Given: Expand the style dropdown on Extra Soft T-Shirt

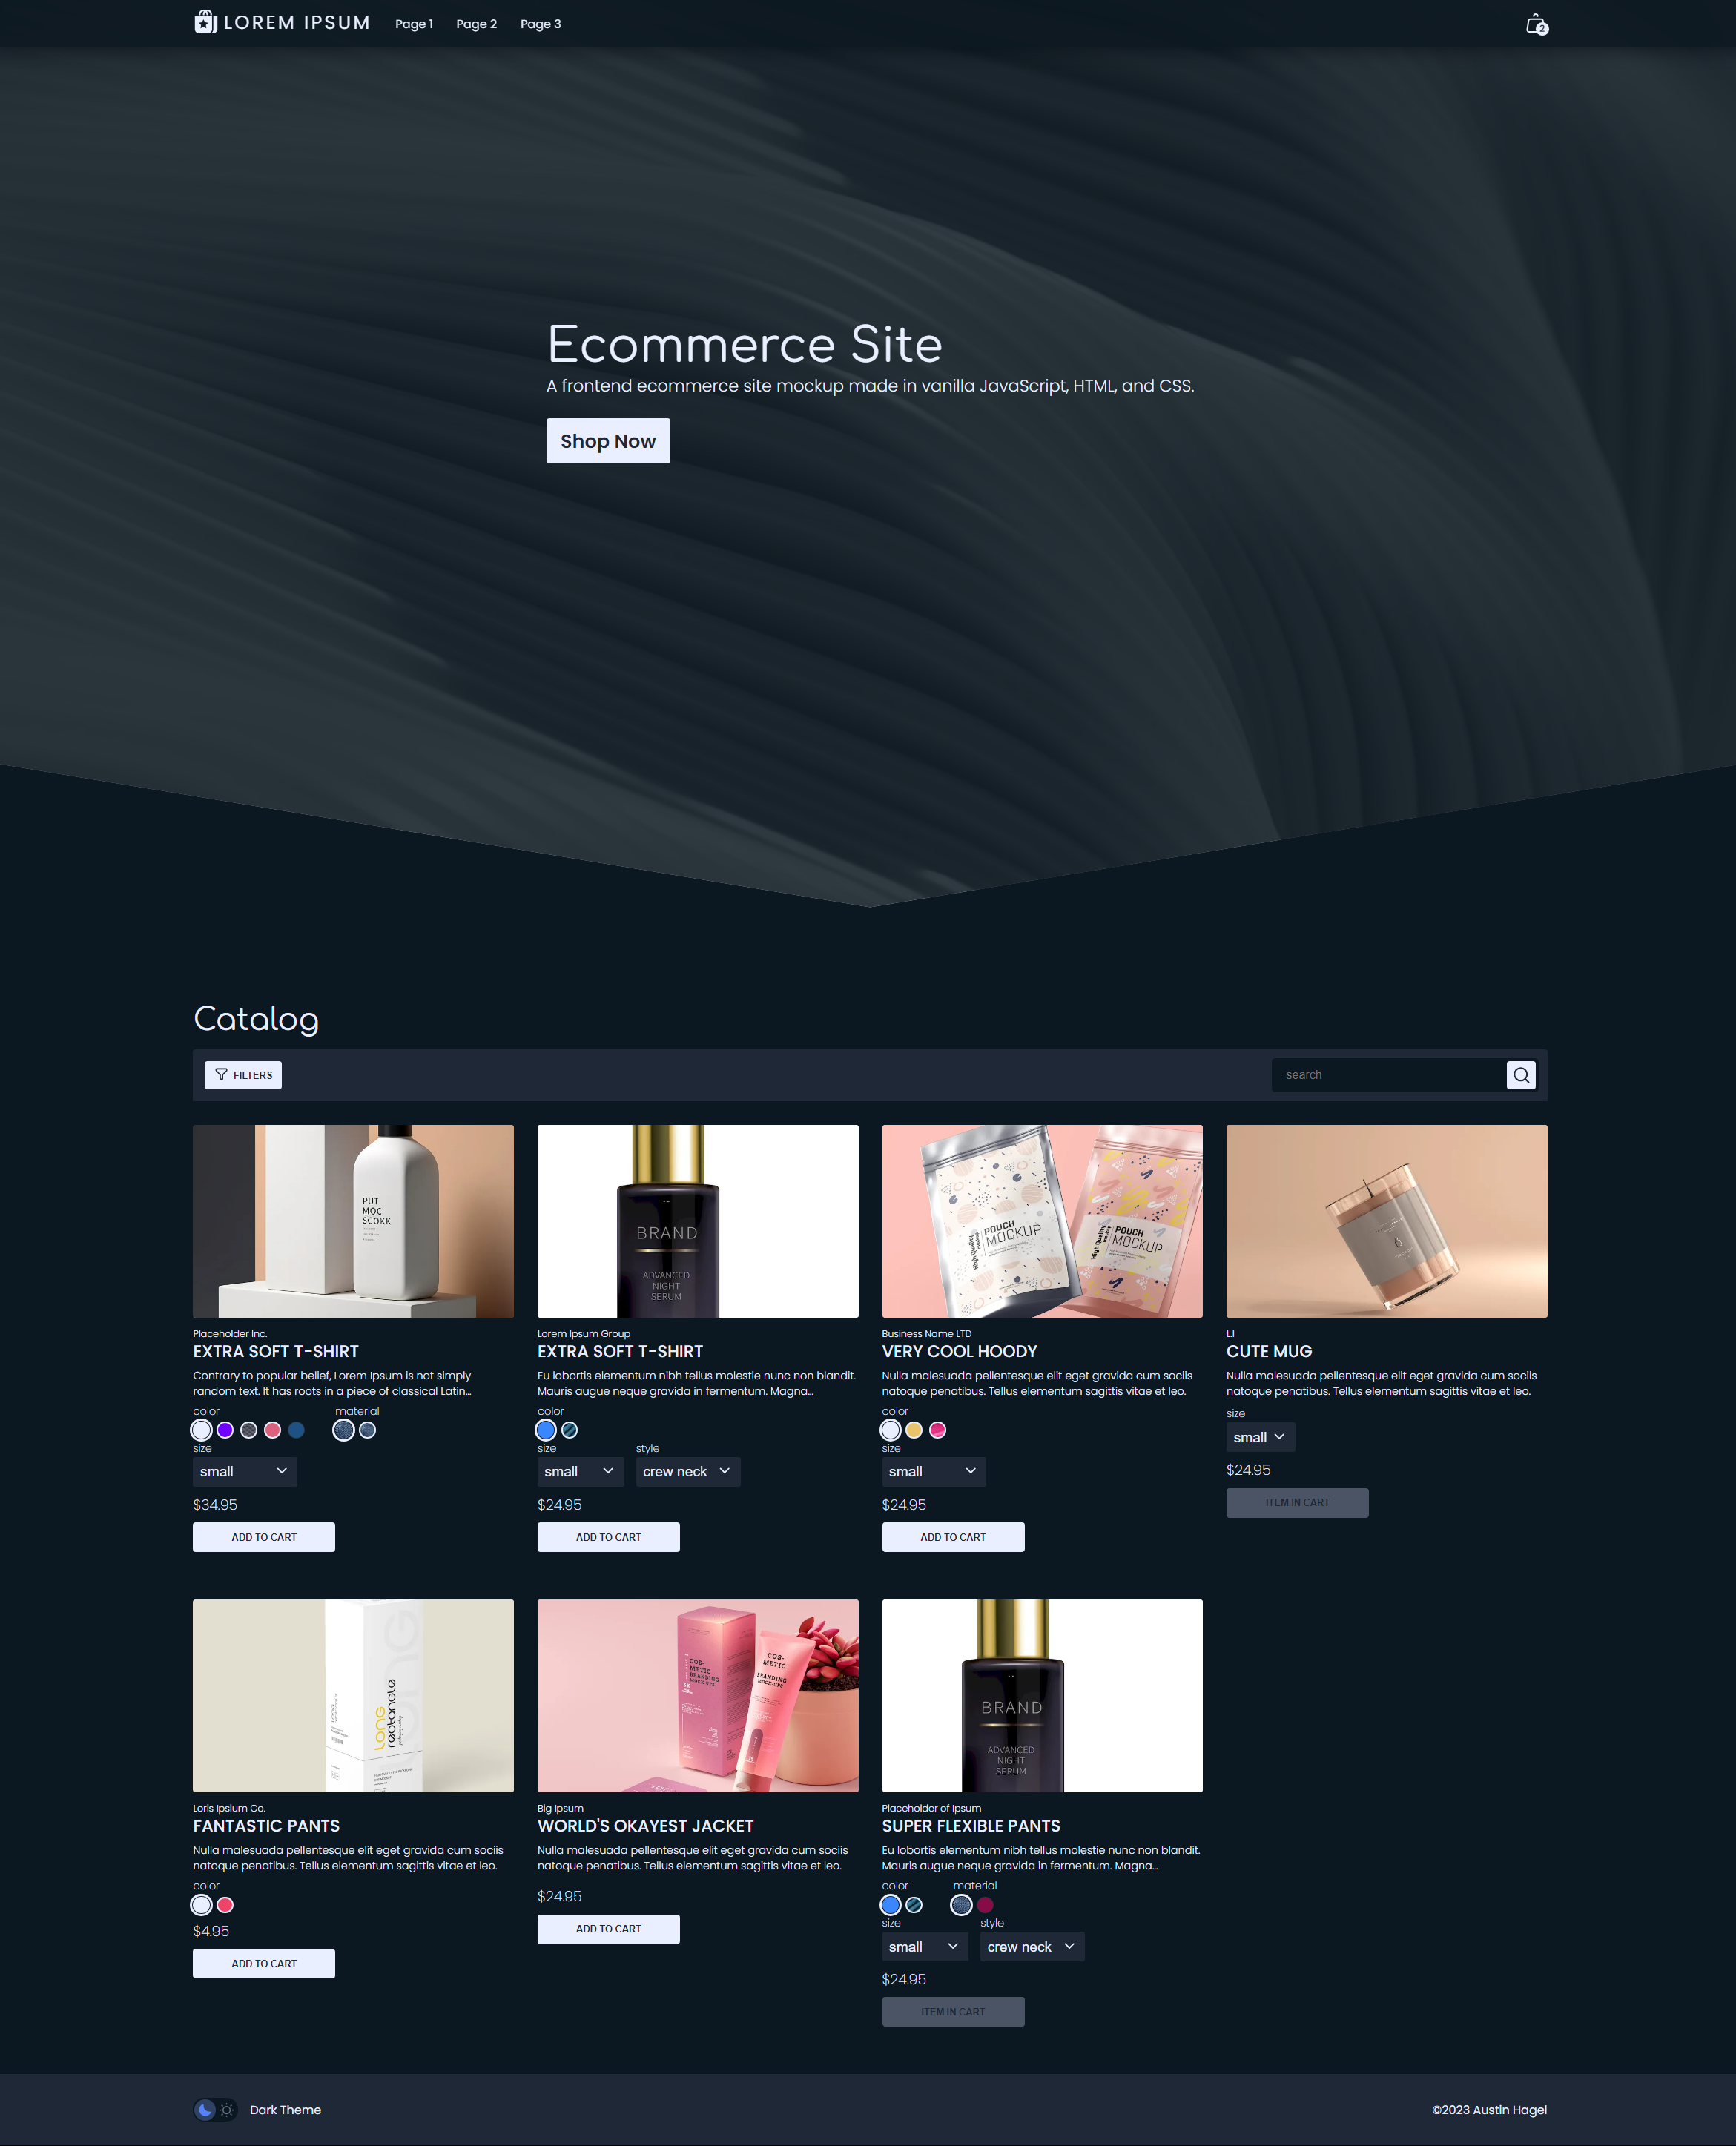Looking at the screenshot, I should (685, 1470).
